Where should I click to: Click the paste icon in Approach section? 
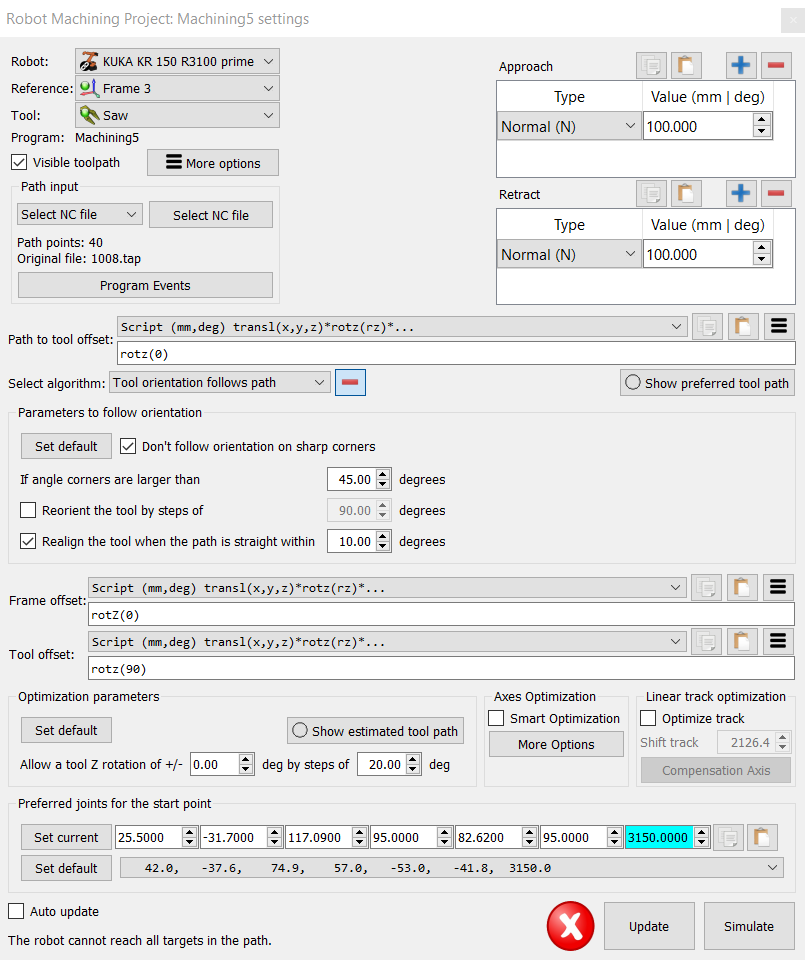click(x=686, y=66)
